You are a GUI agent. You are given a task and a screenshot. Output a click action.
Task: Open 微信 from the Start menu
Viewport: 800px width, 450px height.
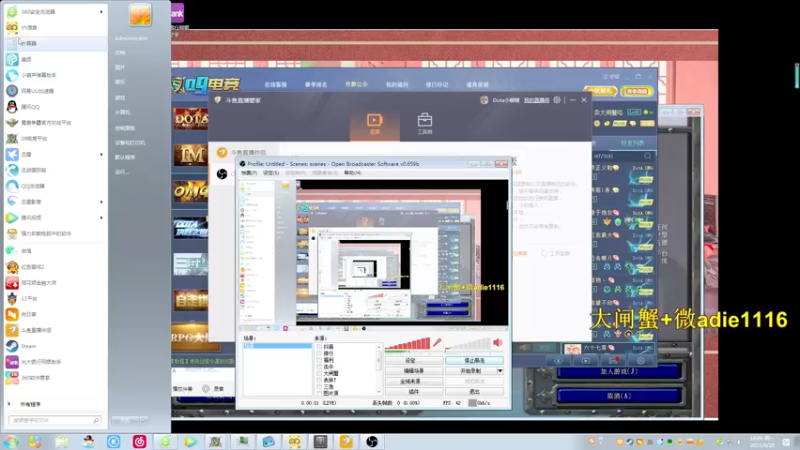tap(55, 251)
